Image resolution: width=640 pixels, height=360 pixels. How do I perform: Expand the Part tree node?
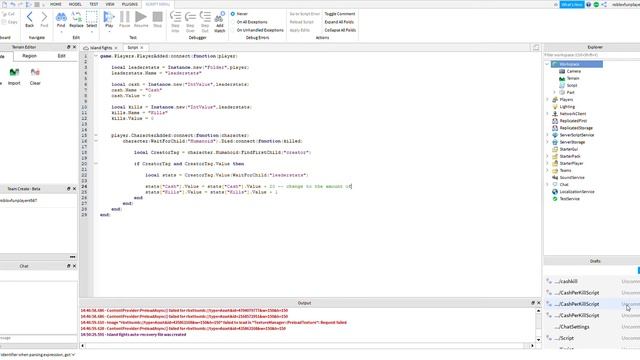(554, 92)
